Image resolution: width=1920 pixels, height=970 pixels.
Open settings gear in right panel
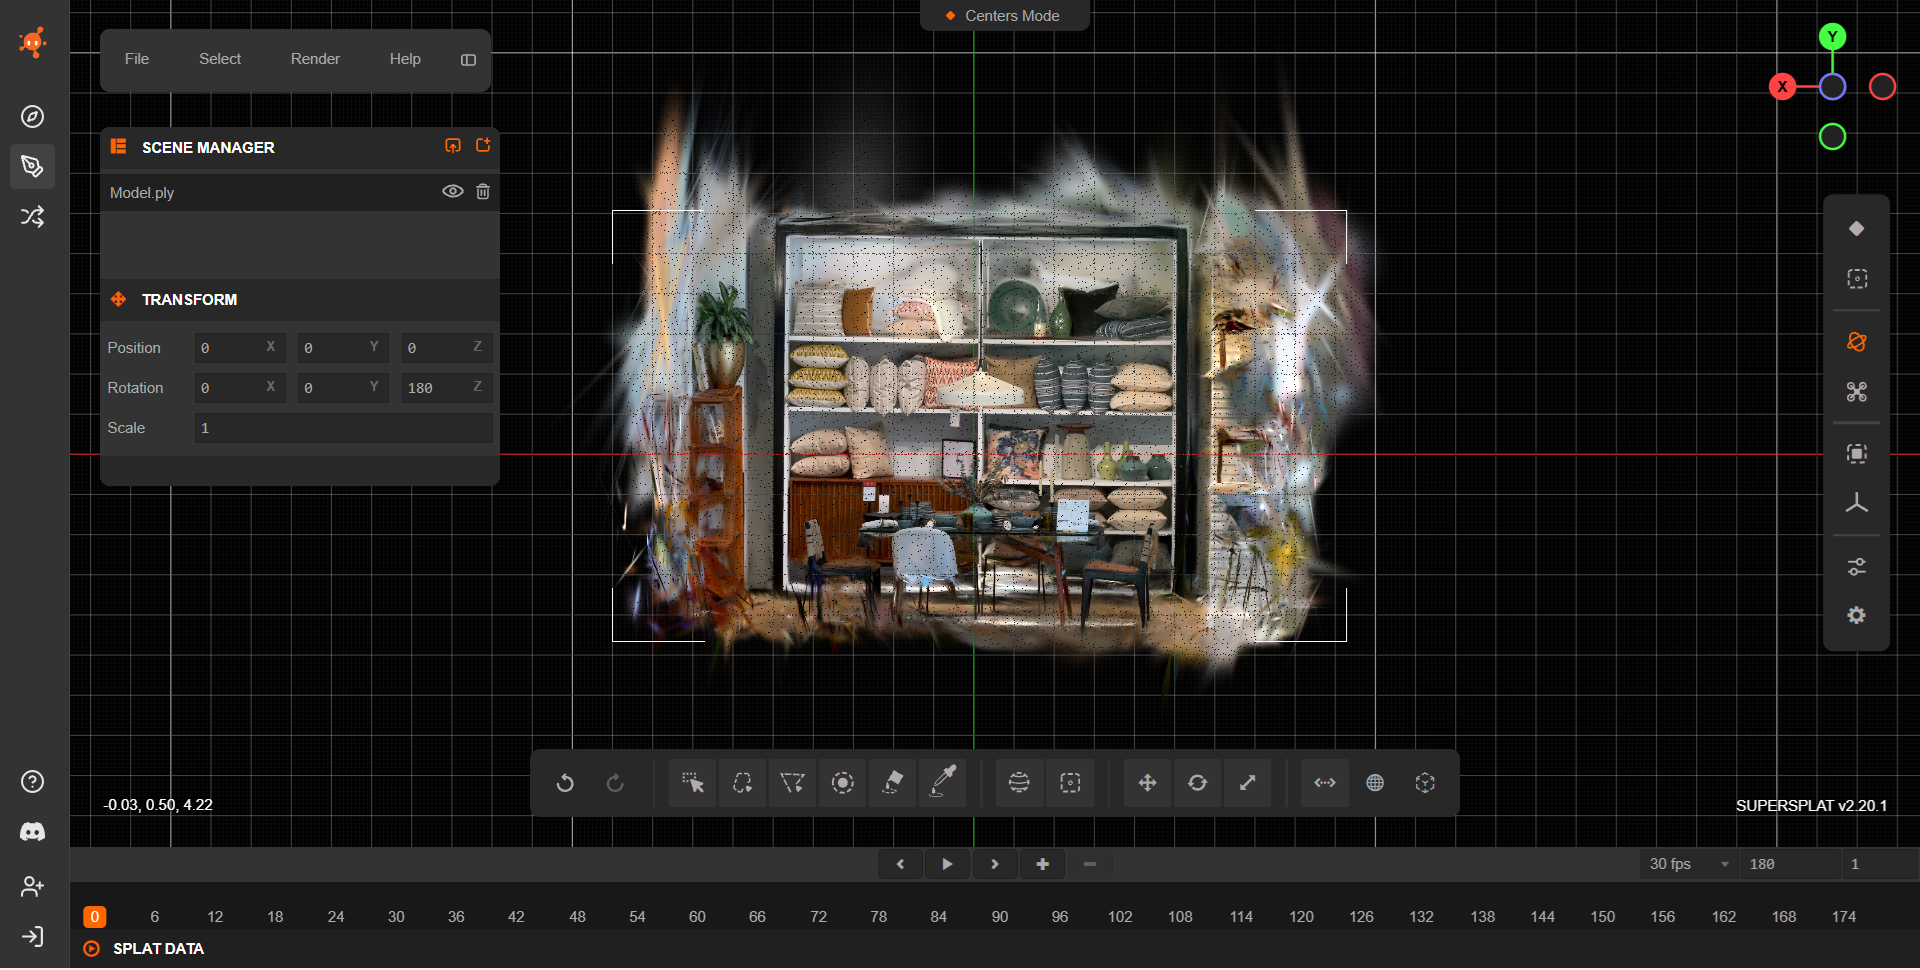[x=1857, y=616]
